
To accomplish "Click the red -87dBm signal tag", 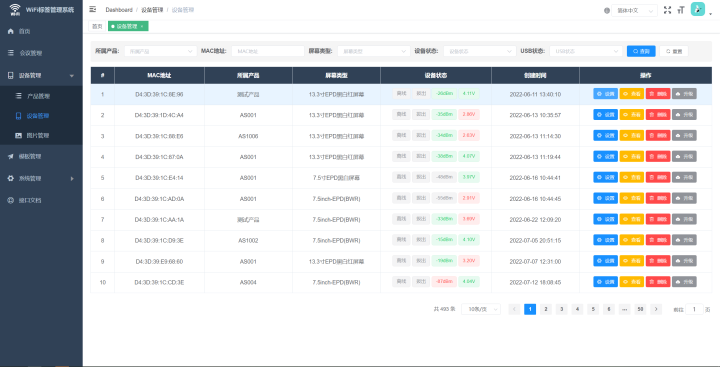I will (x=444, y=281).
